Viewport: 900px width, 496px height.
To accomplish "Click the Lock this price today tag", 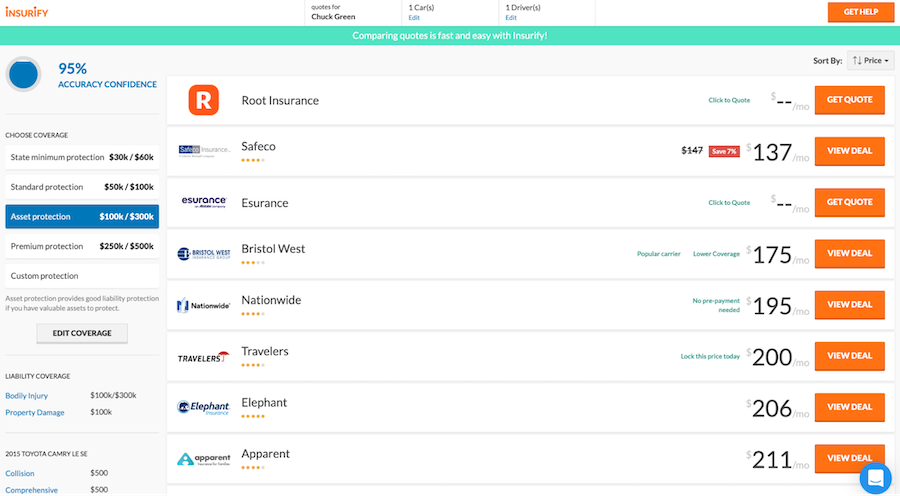I will (710, 356).
